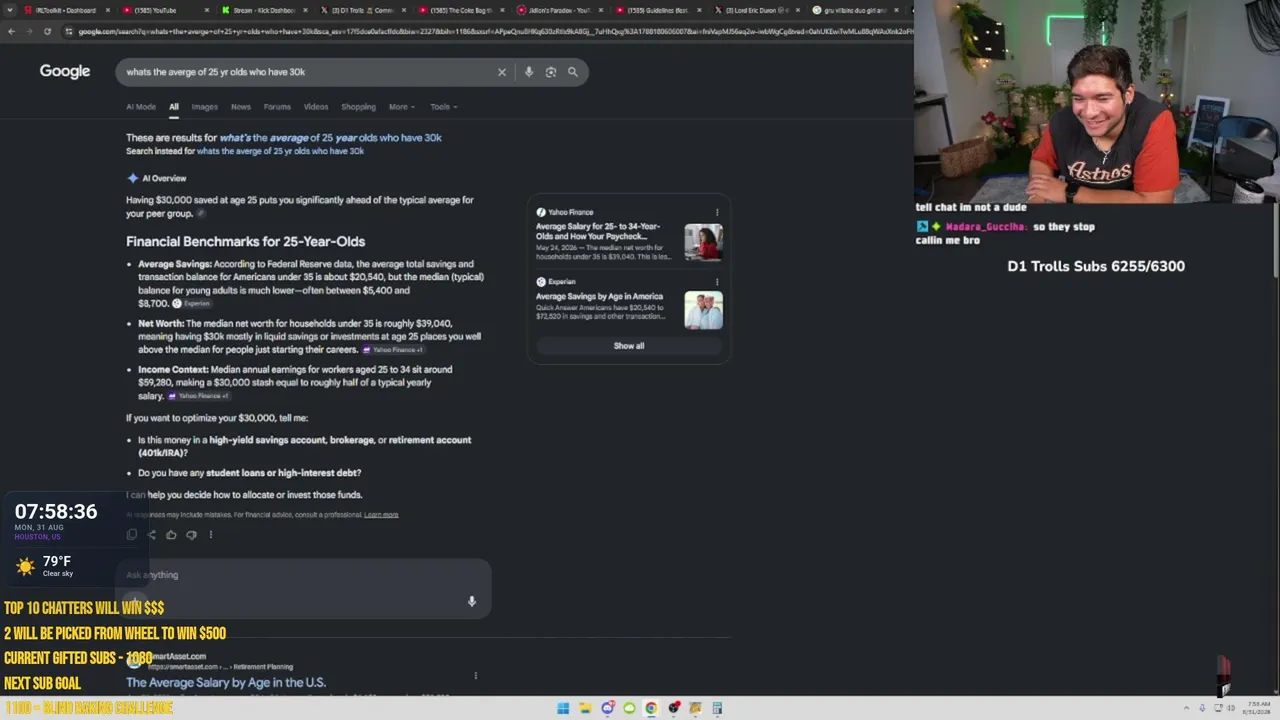Open options for the SmartAsset search result
Screen dimensions: 1280x720
[x=476, y=676]
